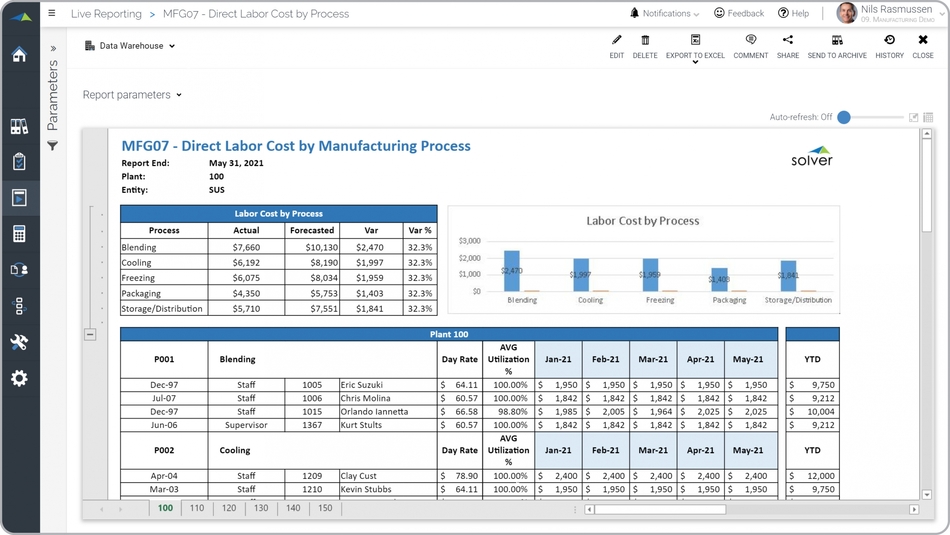This screenshot has width=950, height=535.
Task: Select sheet tab 150
Action: [x=325, y=509]
